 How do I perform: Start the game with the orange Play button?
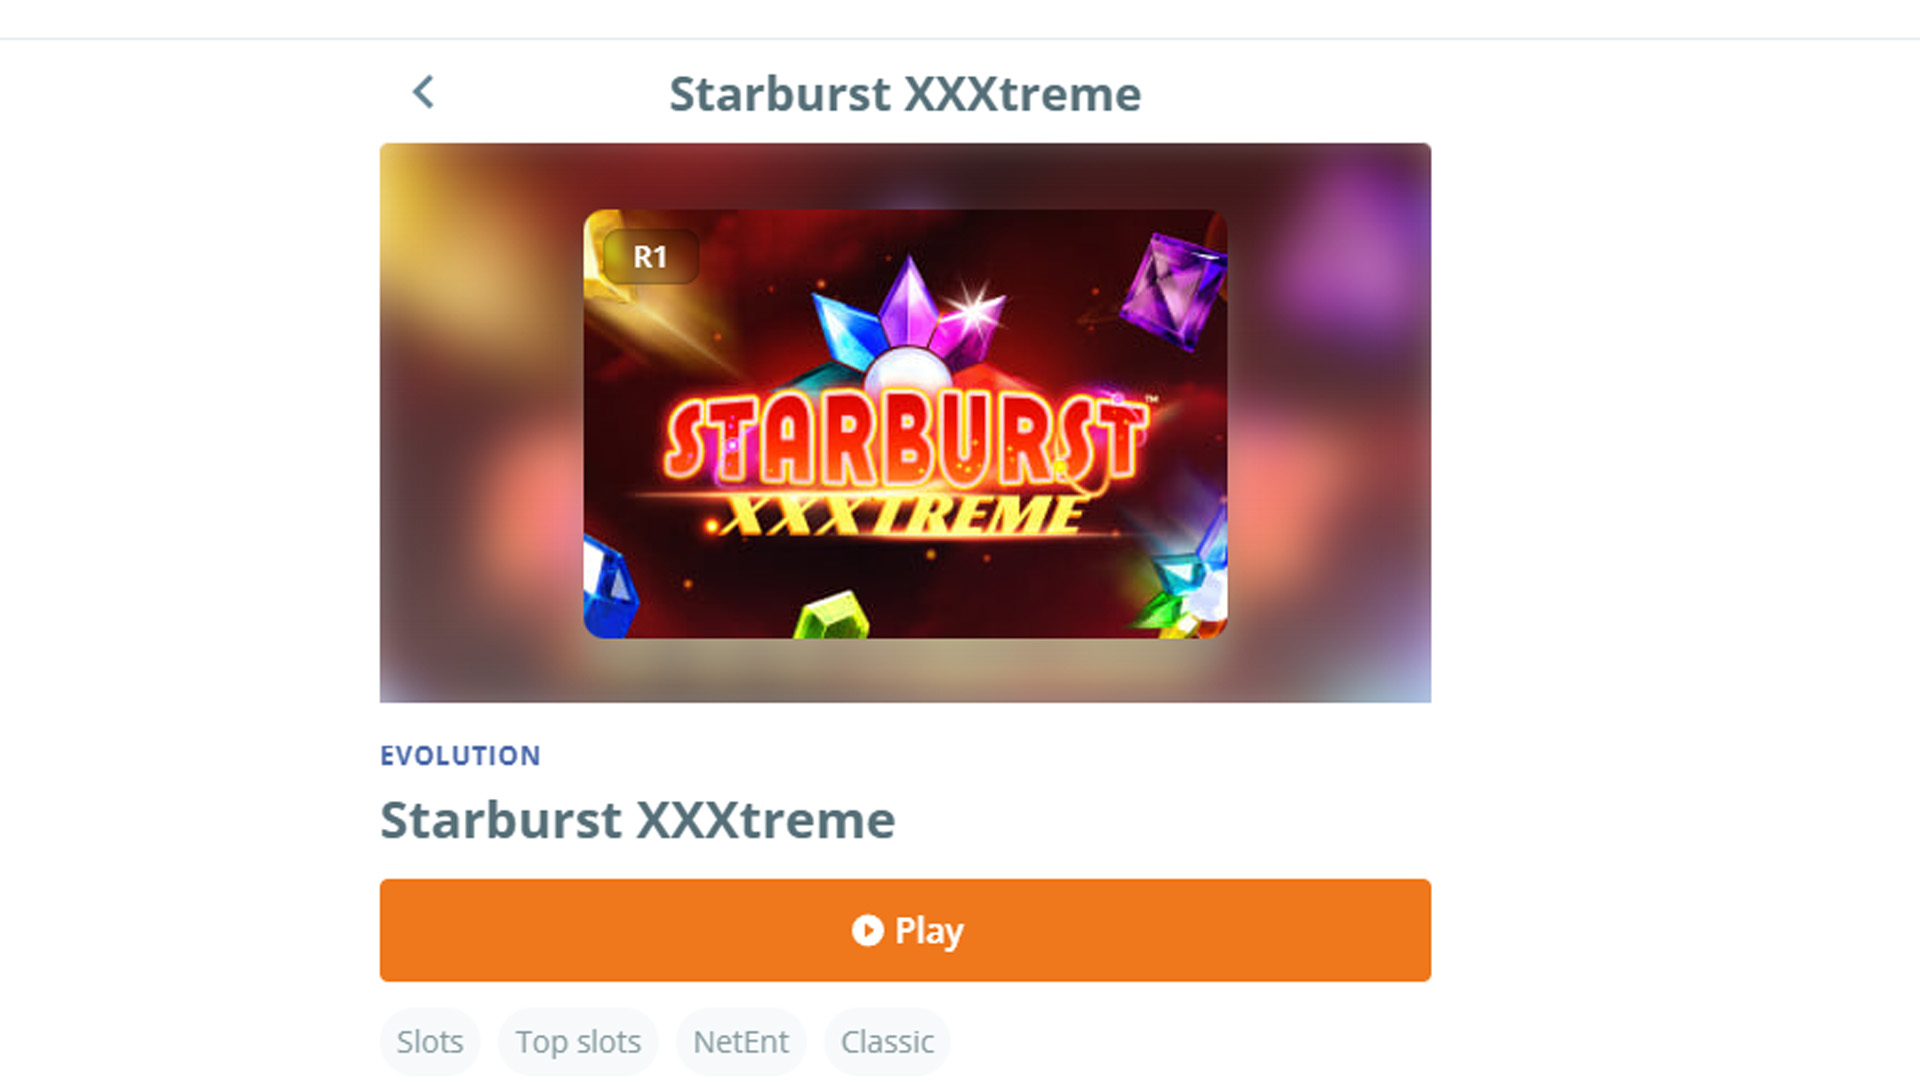coord(905,930)
